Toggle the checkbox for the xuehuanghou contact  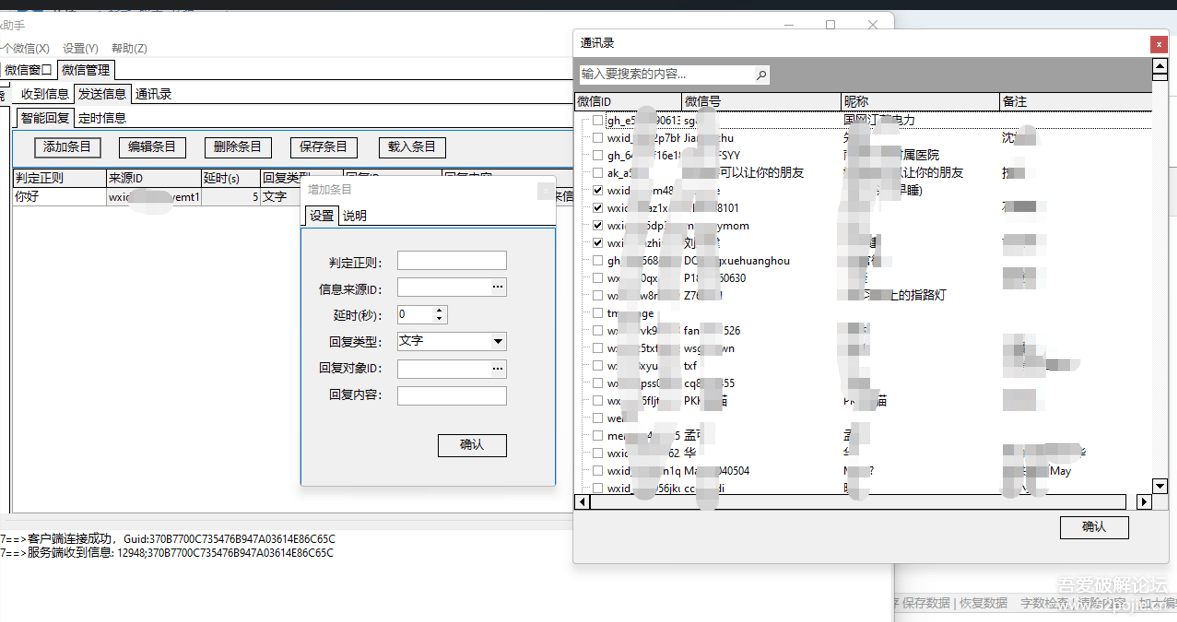tap(598, 261)
